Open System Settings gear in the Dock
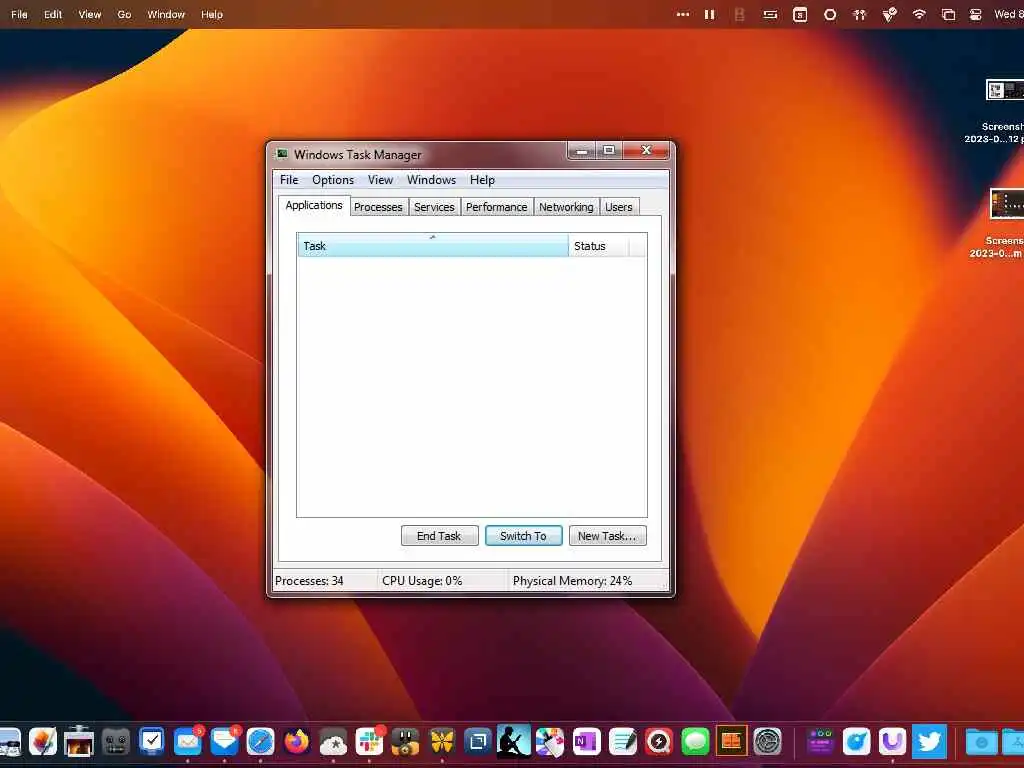1024x768 pixels. pyautogui.click(x=768, y=742)
